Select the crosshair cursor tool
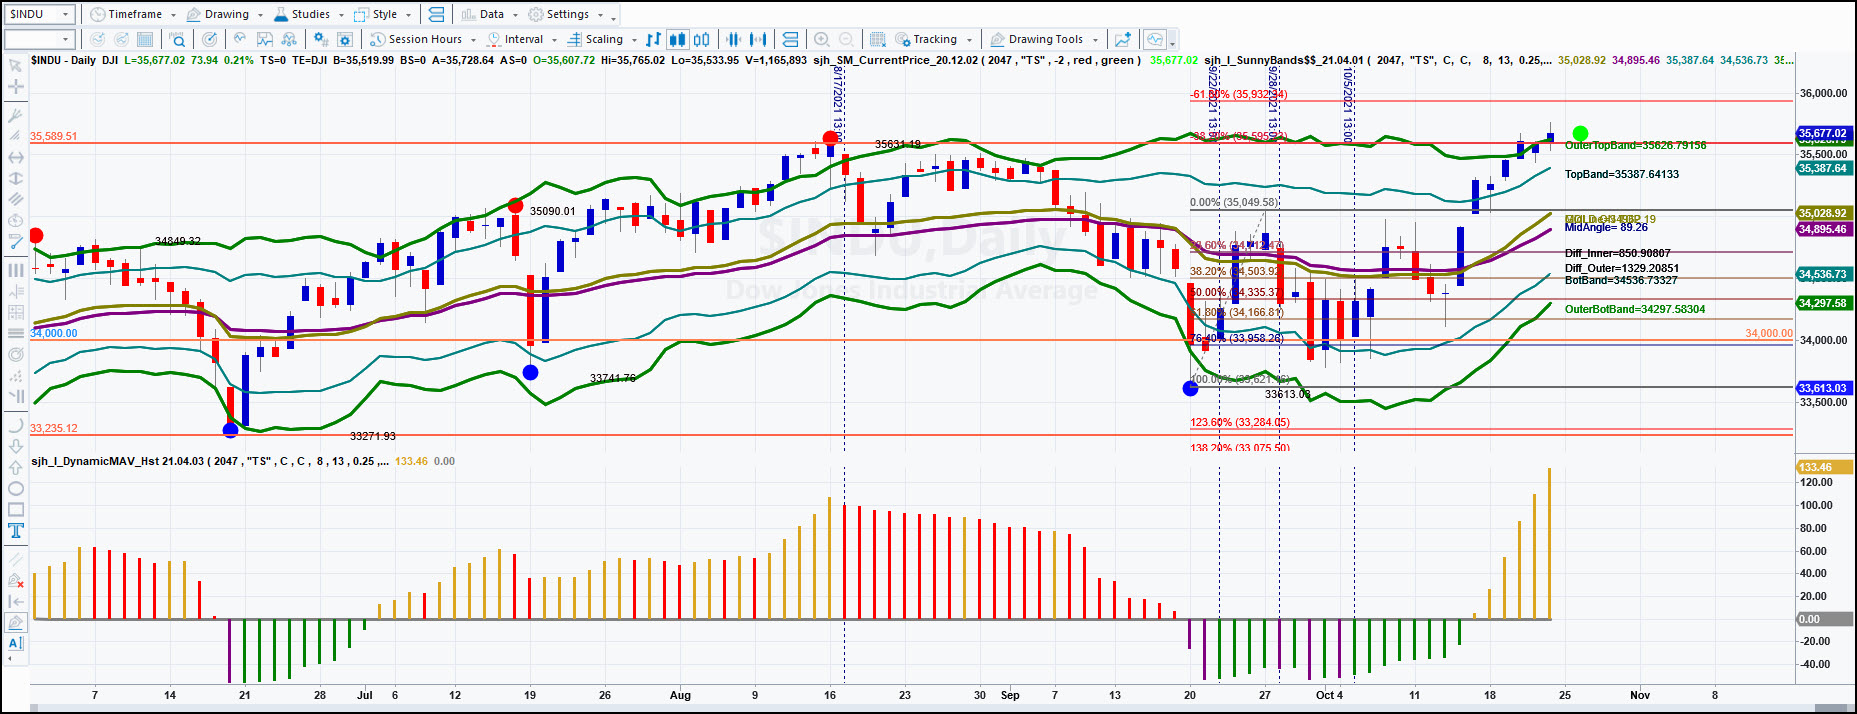The width and height of the screenshot is (1857, 714). point(16,87)
